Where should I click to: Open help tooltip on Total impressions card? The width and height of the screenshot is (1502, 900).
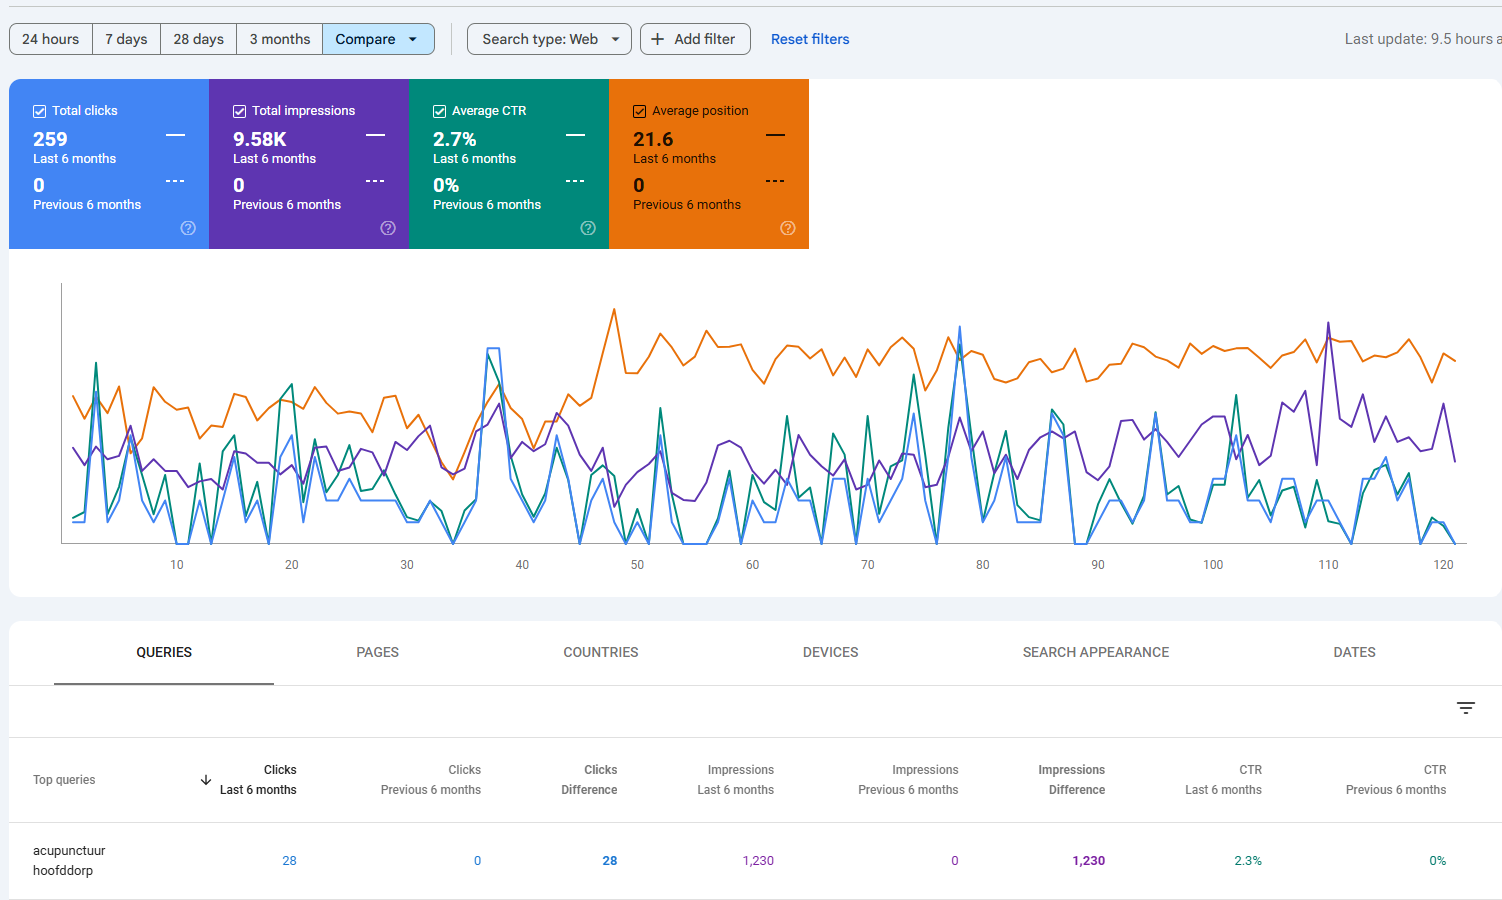pyautogui.click(x=388, y=228)
